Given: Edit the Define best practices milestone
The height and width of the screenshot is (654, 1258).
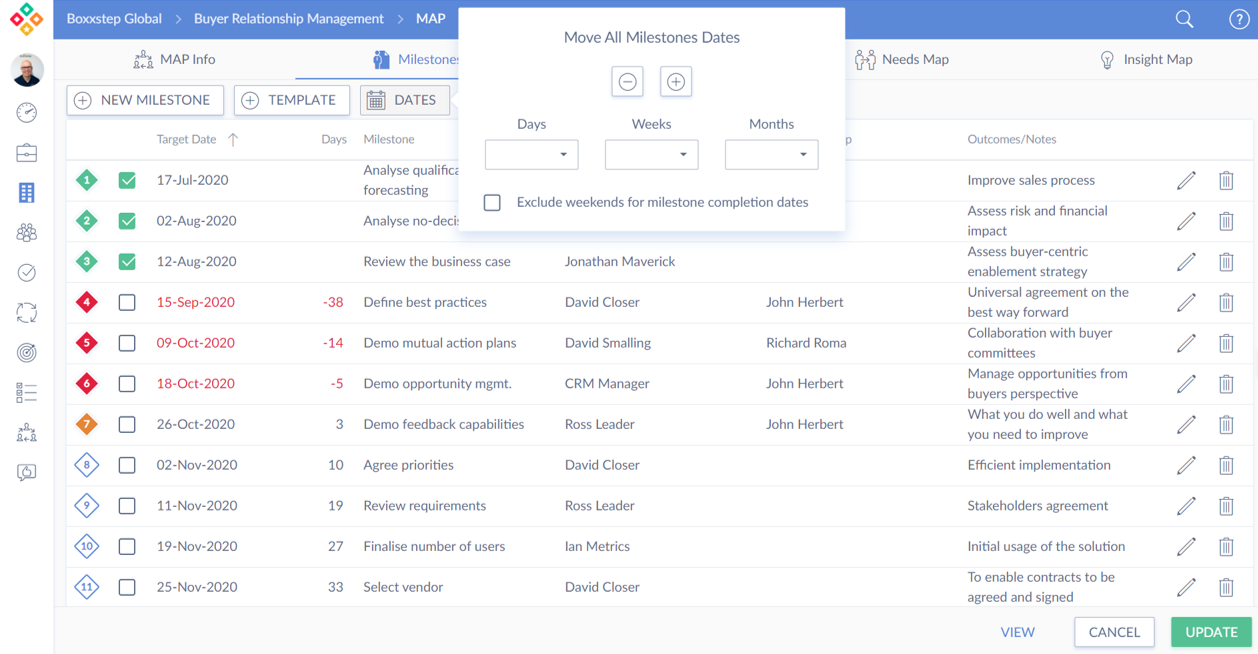Looking at the screenshot, I should [x=1186, y=302].
